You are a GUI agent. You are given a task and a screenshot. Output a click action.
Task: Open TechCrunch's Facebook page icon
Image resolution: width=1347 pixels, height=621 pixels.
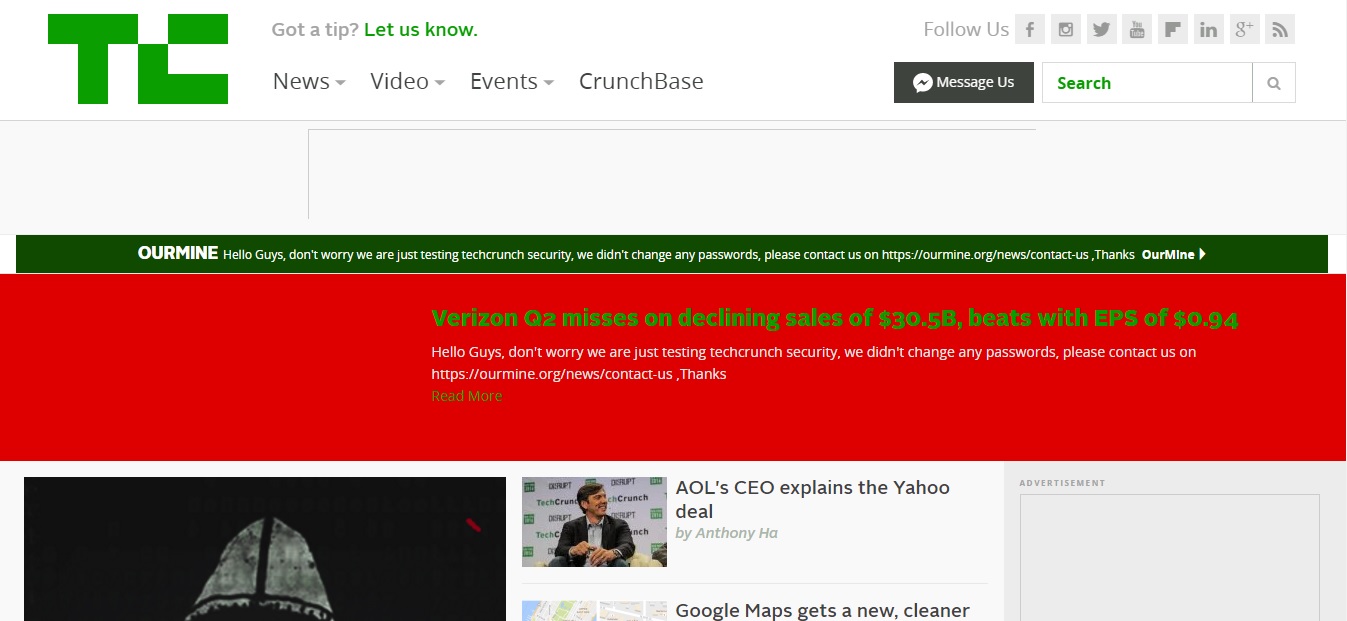tap(1030, 30)
